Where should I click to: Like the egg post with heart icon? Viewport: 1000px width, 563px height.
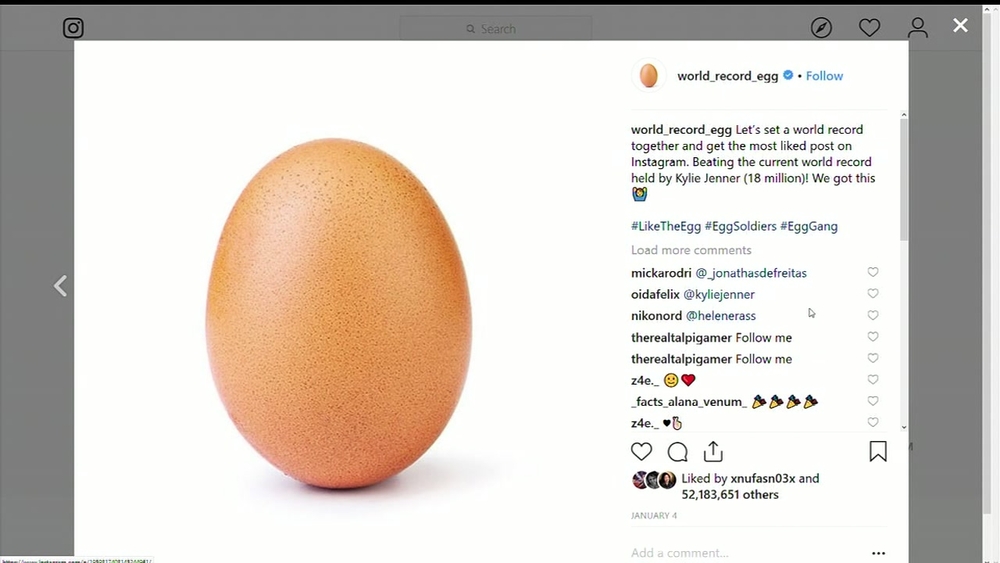pos(642,452)
